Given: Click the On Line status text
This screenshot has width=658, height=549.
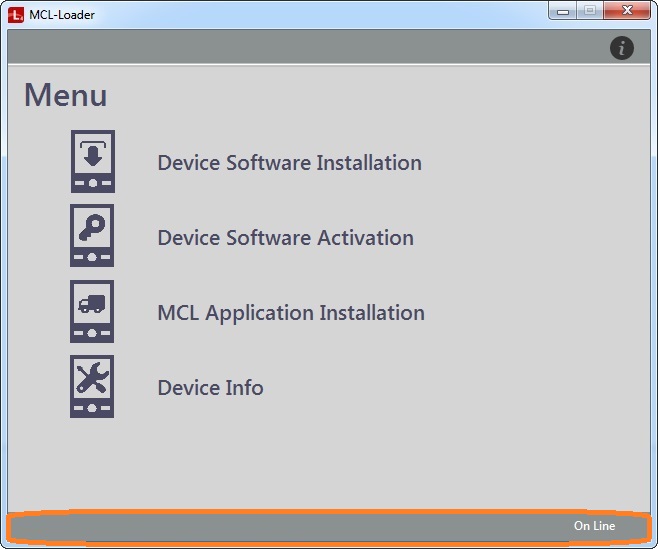Looking at the screenshot, I should pyautogui.click(x=594, y=525).
